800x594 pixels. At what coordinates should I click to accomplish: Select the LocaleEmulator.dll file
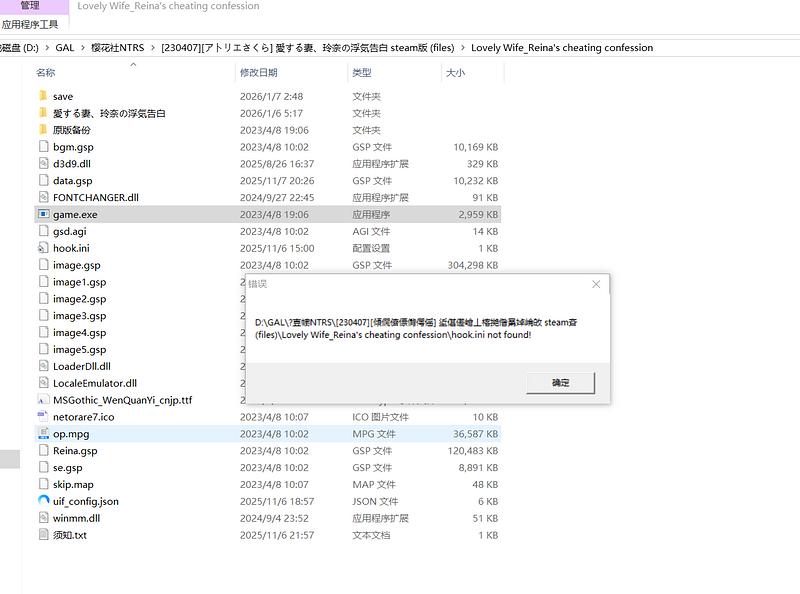tap(94, 383)
